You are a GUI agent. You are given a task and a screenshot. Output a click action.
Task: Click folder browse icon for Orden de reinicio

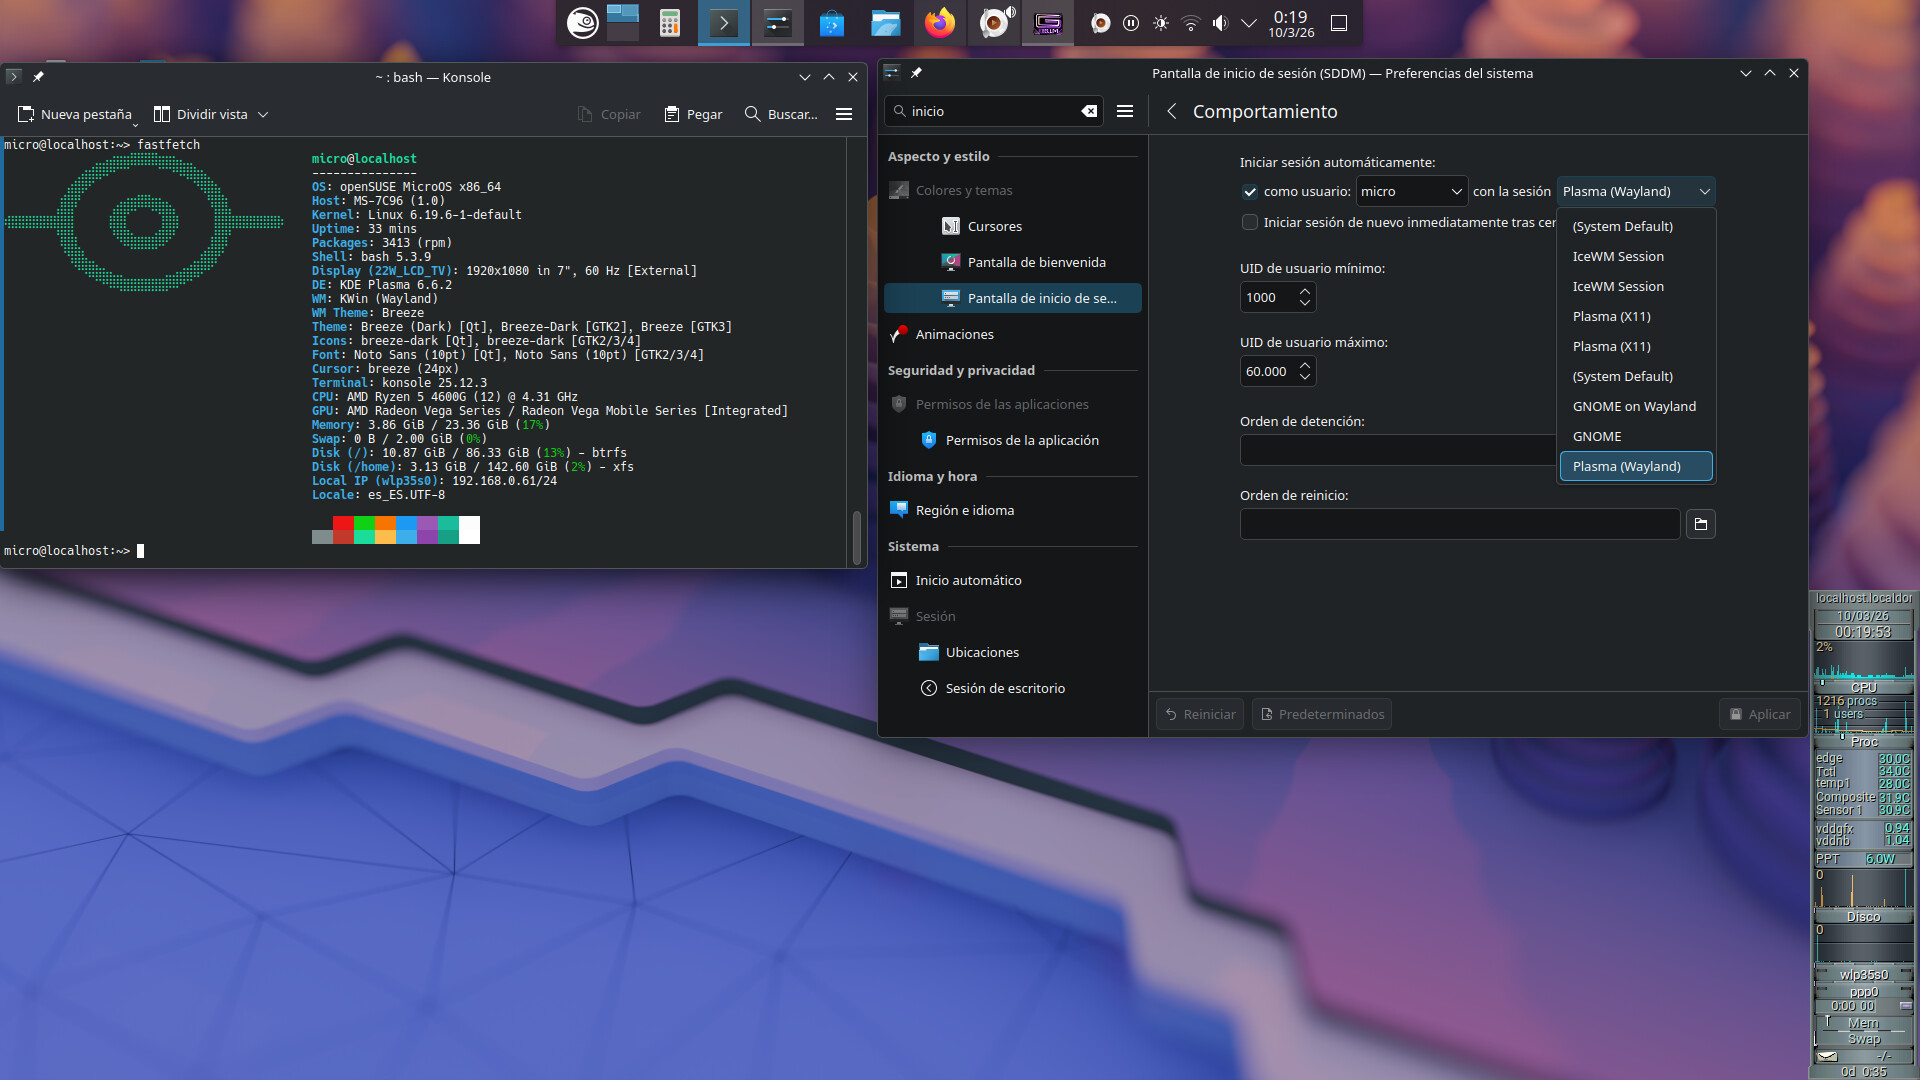[1700, 524]
